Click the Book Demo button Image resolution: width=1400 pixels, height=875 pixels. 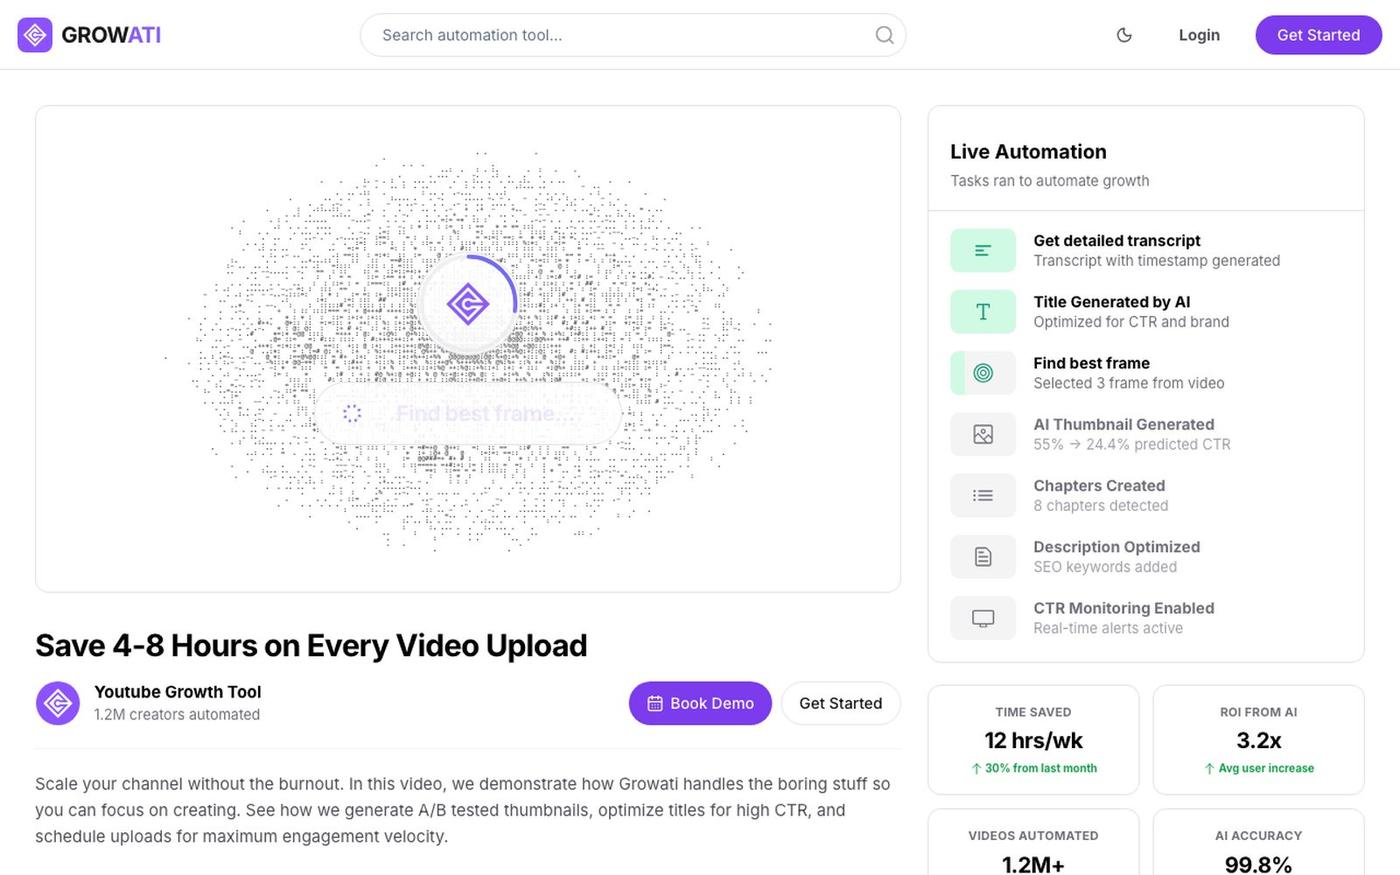(700, 703)
